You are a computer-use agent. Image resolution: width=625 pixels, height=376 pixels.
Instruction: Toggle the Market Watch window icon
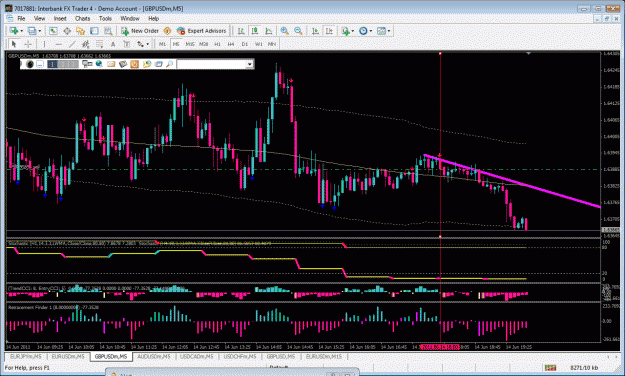click(53, 31)
